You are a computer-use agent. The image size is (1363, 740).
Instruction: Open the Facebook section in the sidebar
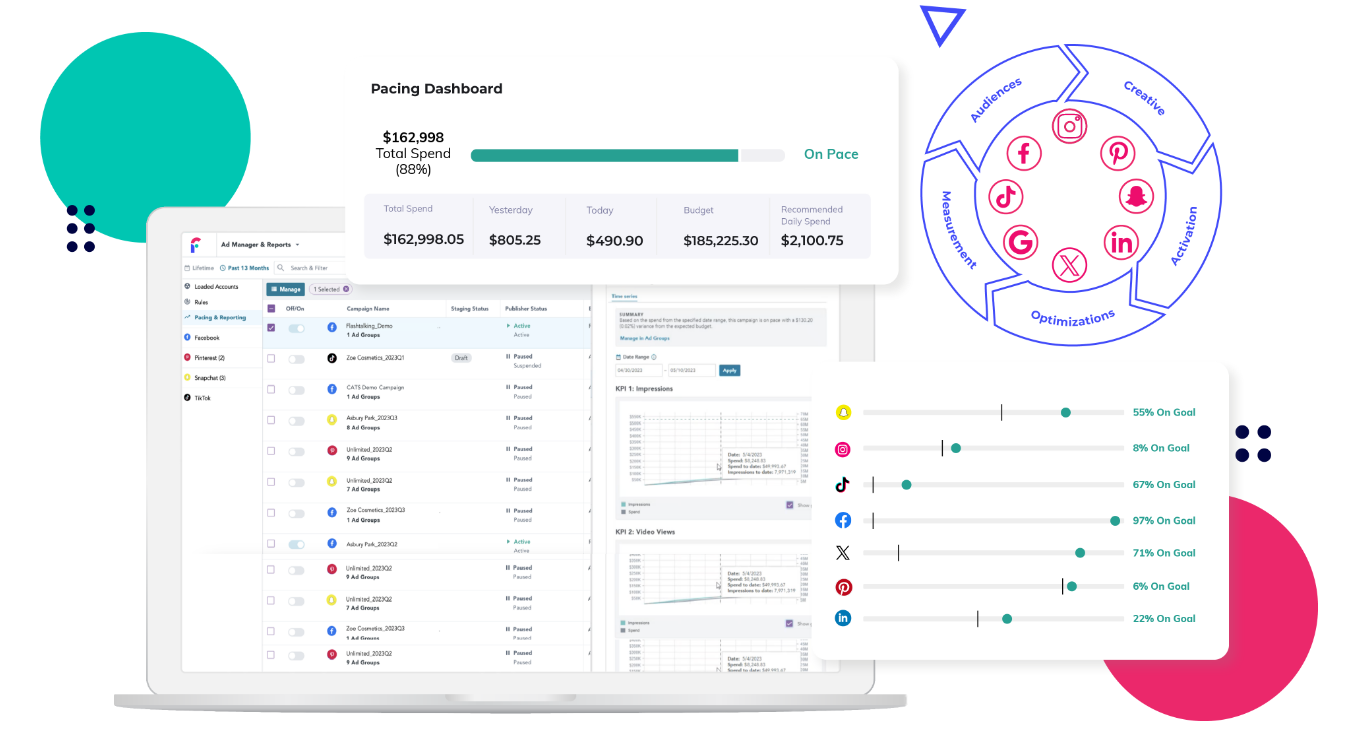[x=206, y=338]
